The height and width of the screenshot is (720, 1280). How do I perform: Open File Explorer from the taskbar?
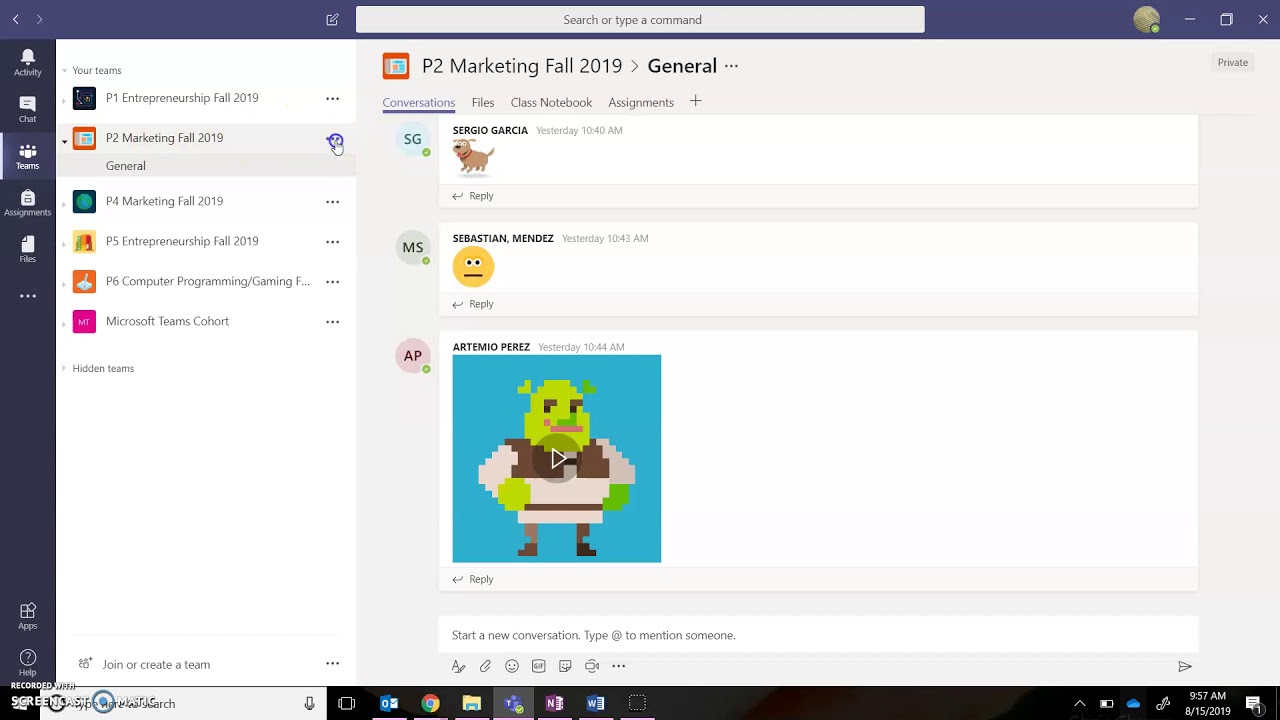click(472, 703)
